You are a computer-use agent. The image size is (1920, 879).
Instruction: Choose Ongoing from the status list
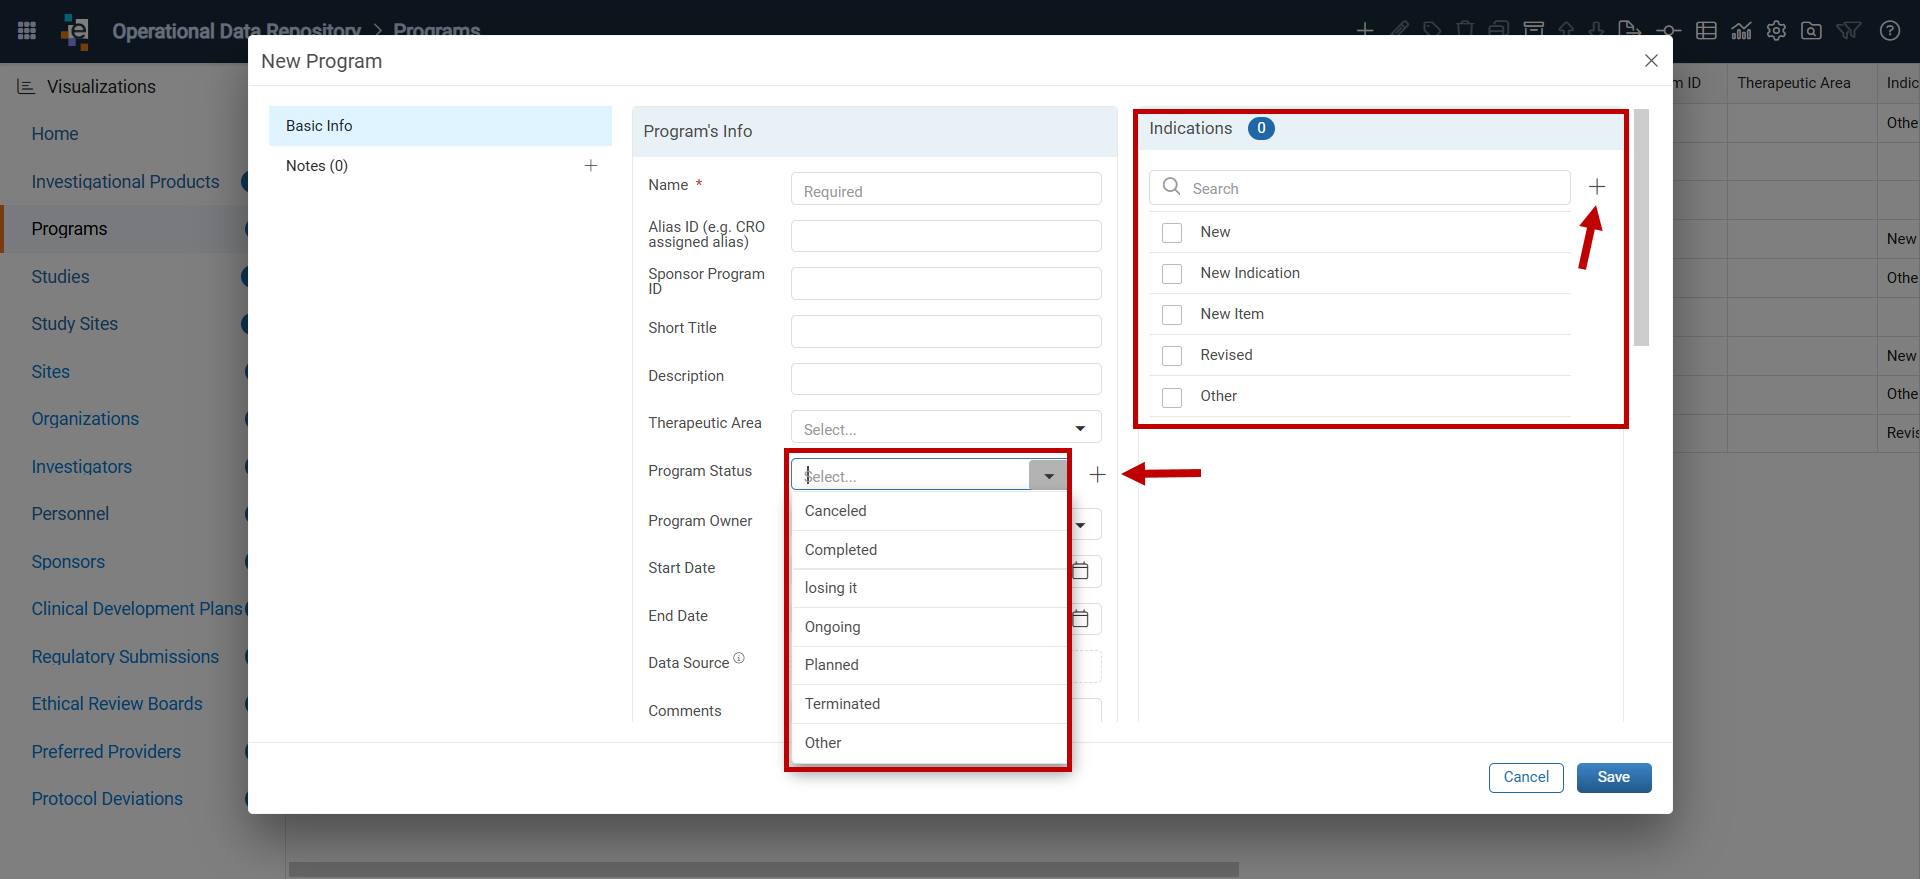929,627
